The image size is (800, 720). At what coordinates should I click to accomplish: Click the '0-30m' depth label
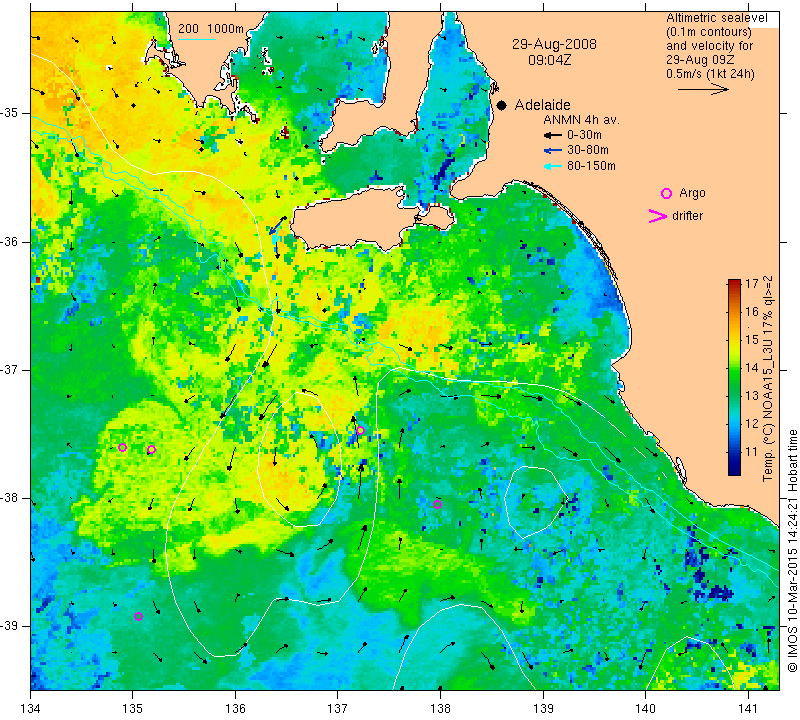(584, 135)
